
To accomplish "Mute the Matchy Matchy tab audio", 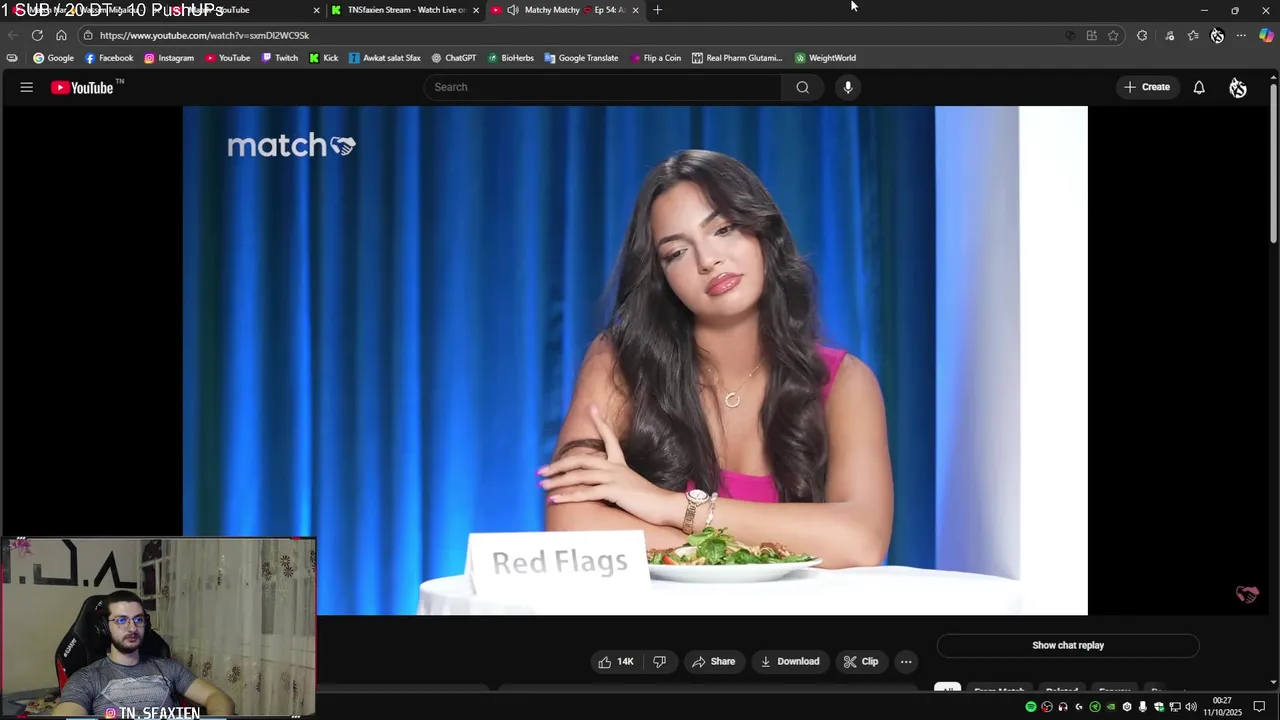I will point(513,10).
